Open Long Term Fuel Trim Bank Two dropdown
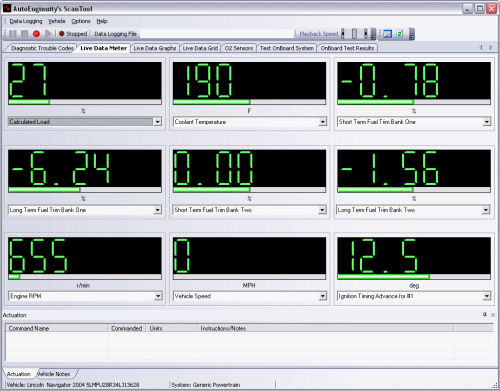The height and width of the screenshot is (391, 500). pyautogui.click(x=486, y=210)
